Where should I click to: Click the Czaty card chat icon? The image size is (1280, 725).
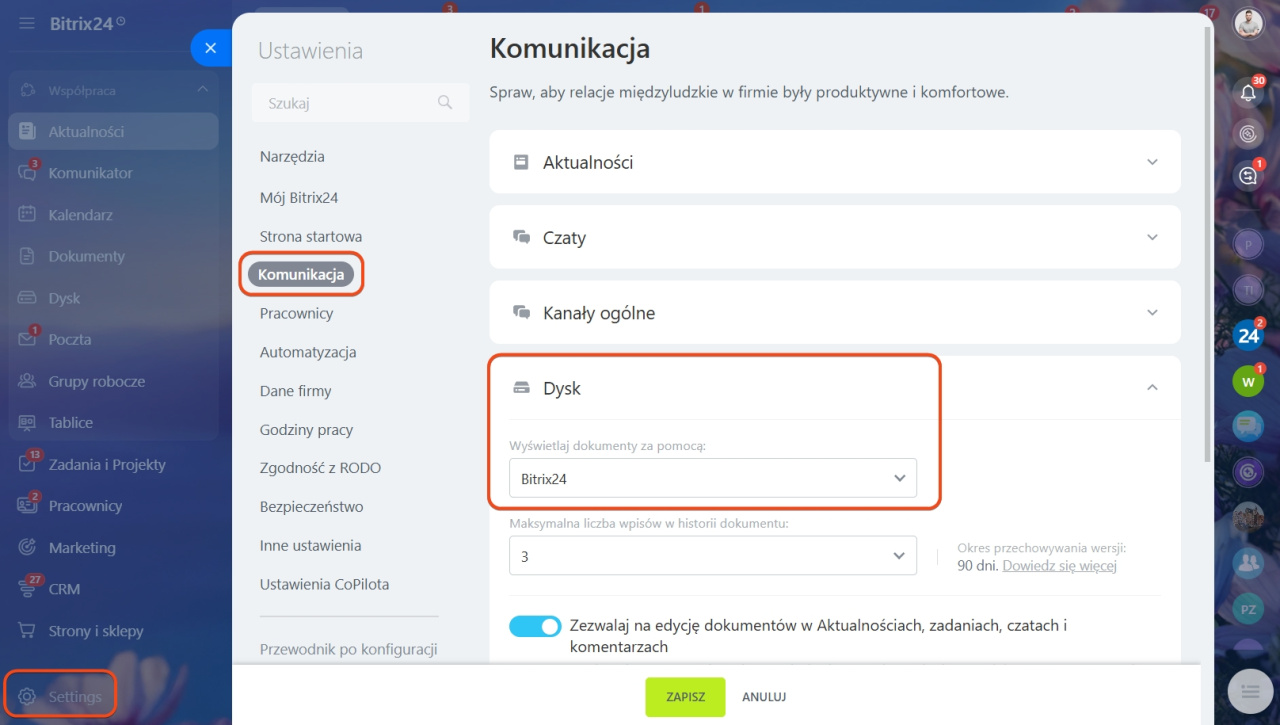click(520, 237)
